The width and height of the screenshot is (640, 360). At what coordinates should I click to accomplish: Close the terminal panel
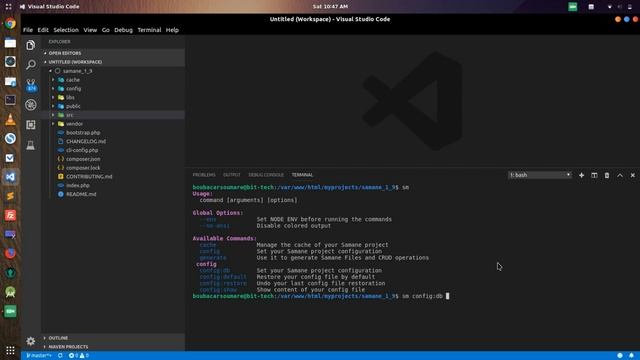pyautogui.click(x=633, y=175)
